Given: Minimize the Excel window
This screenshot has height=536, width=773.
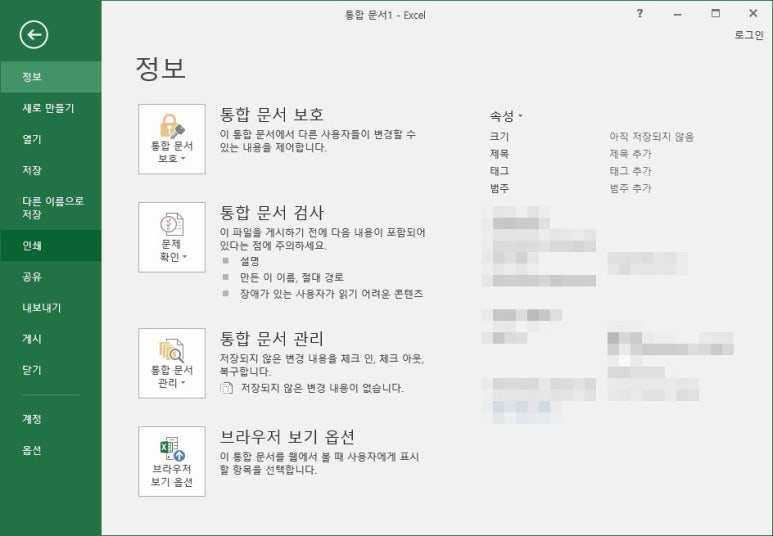Looking at the screenshot, I should click(677, 14).
